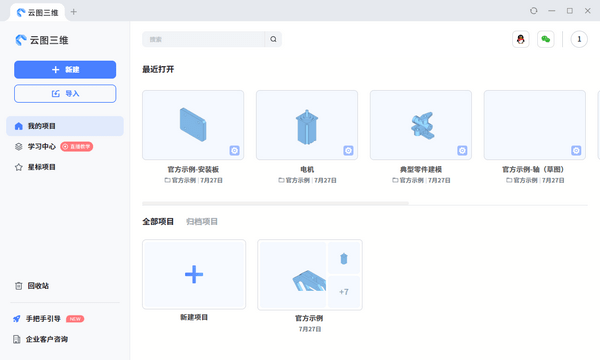Screen dimensions: 600x360
Task: Click the trash icon beside 回收站
Action: 18,286
